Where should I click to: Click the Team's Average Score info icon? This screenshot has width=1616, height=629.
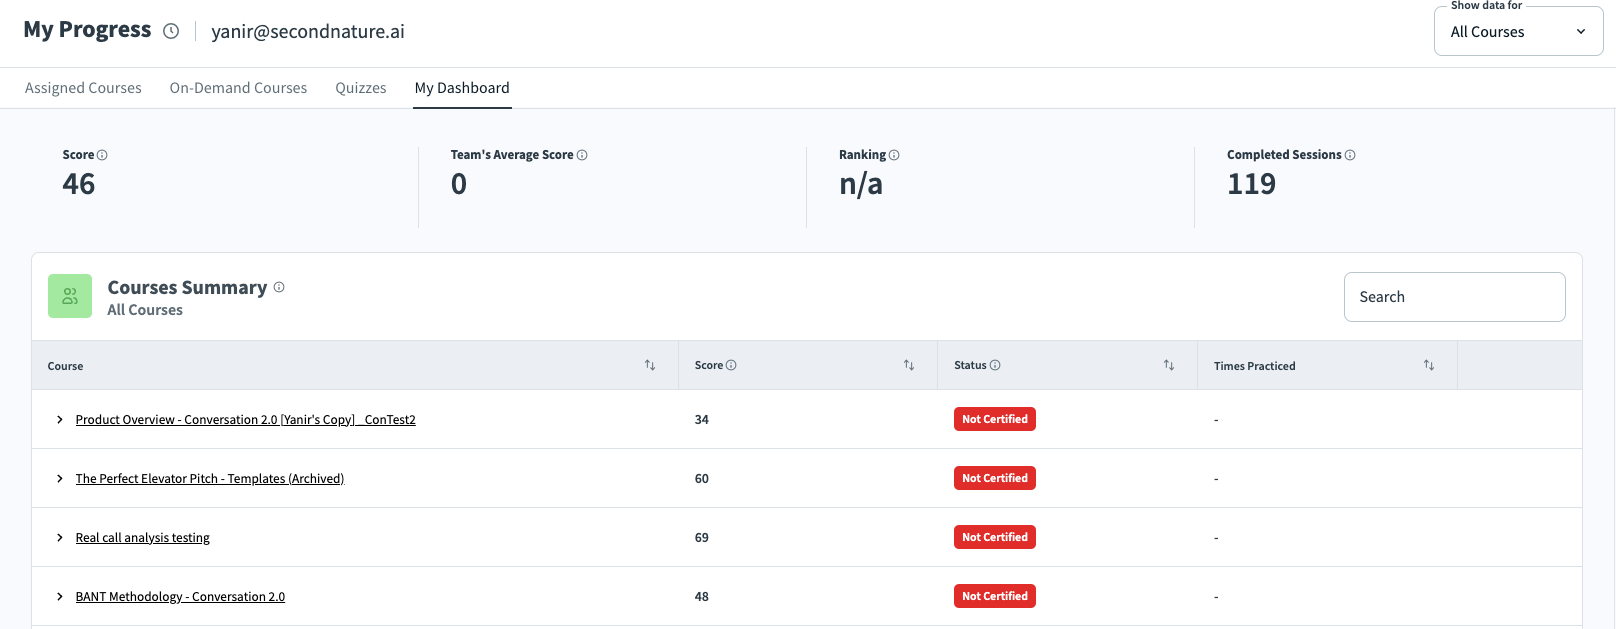pos(582,155)
